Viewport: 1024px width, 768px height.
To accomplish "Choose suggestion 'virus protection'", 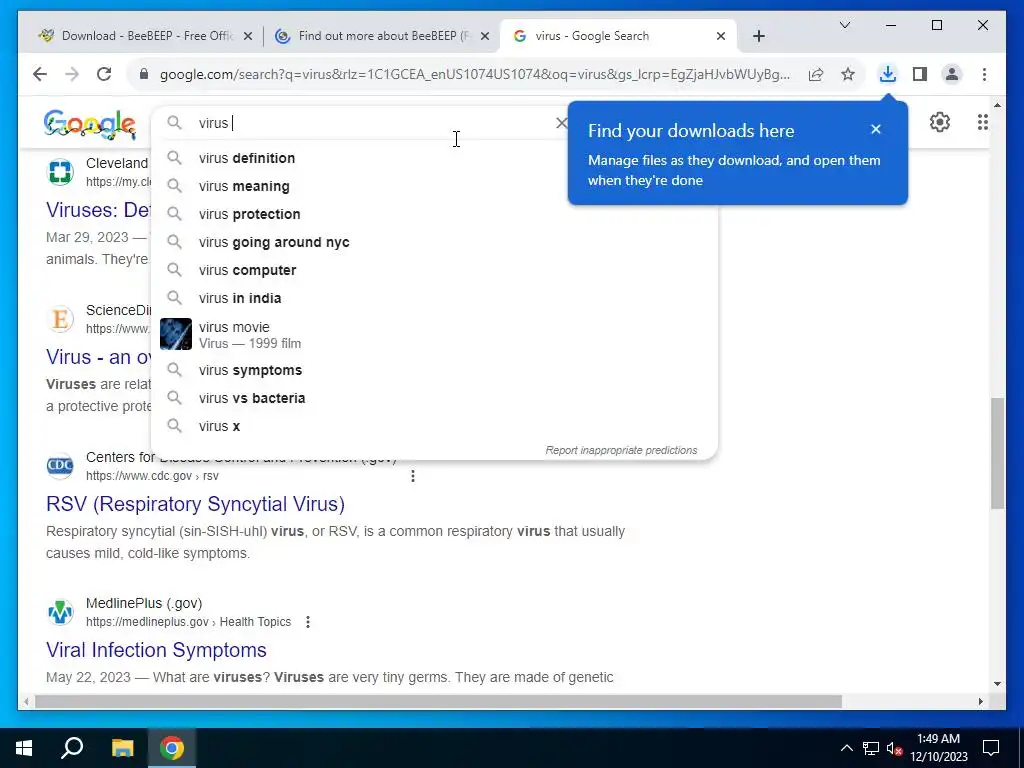I will click(434, 214).
